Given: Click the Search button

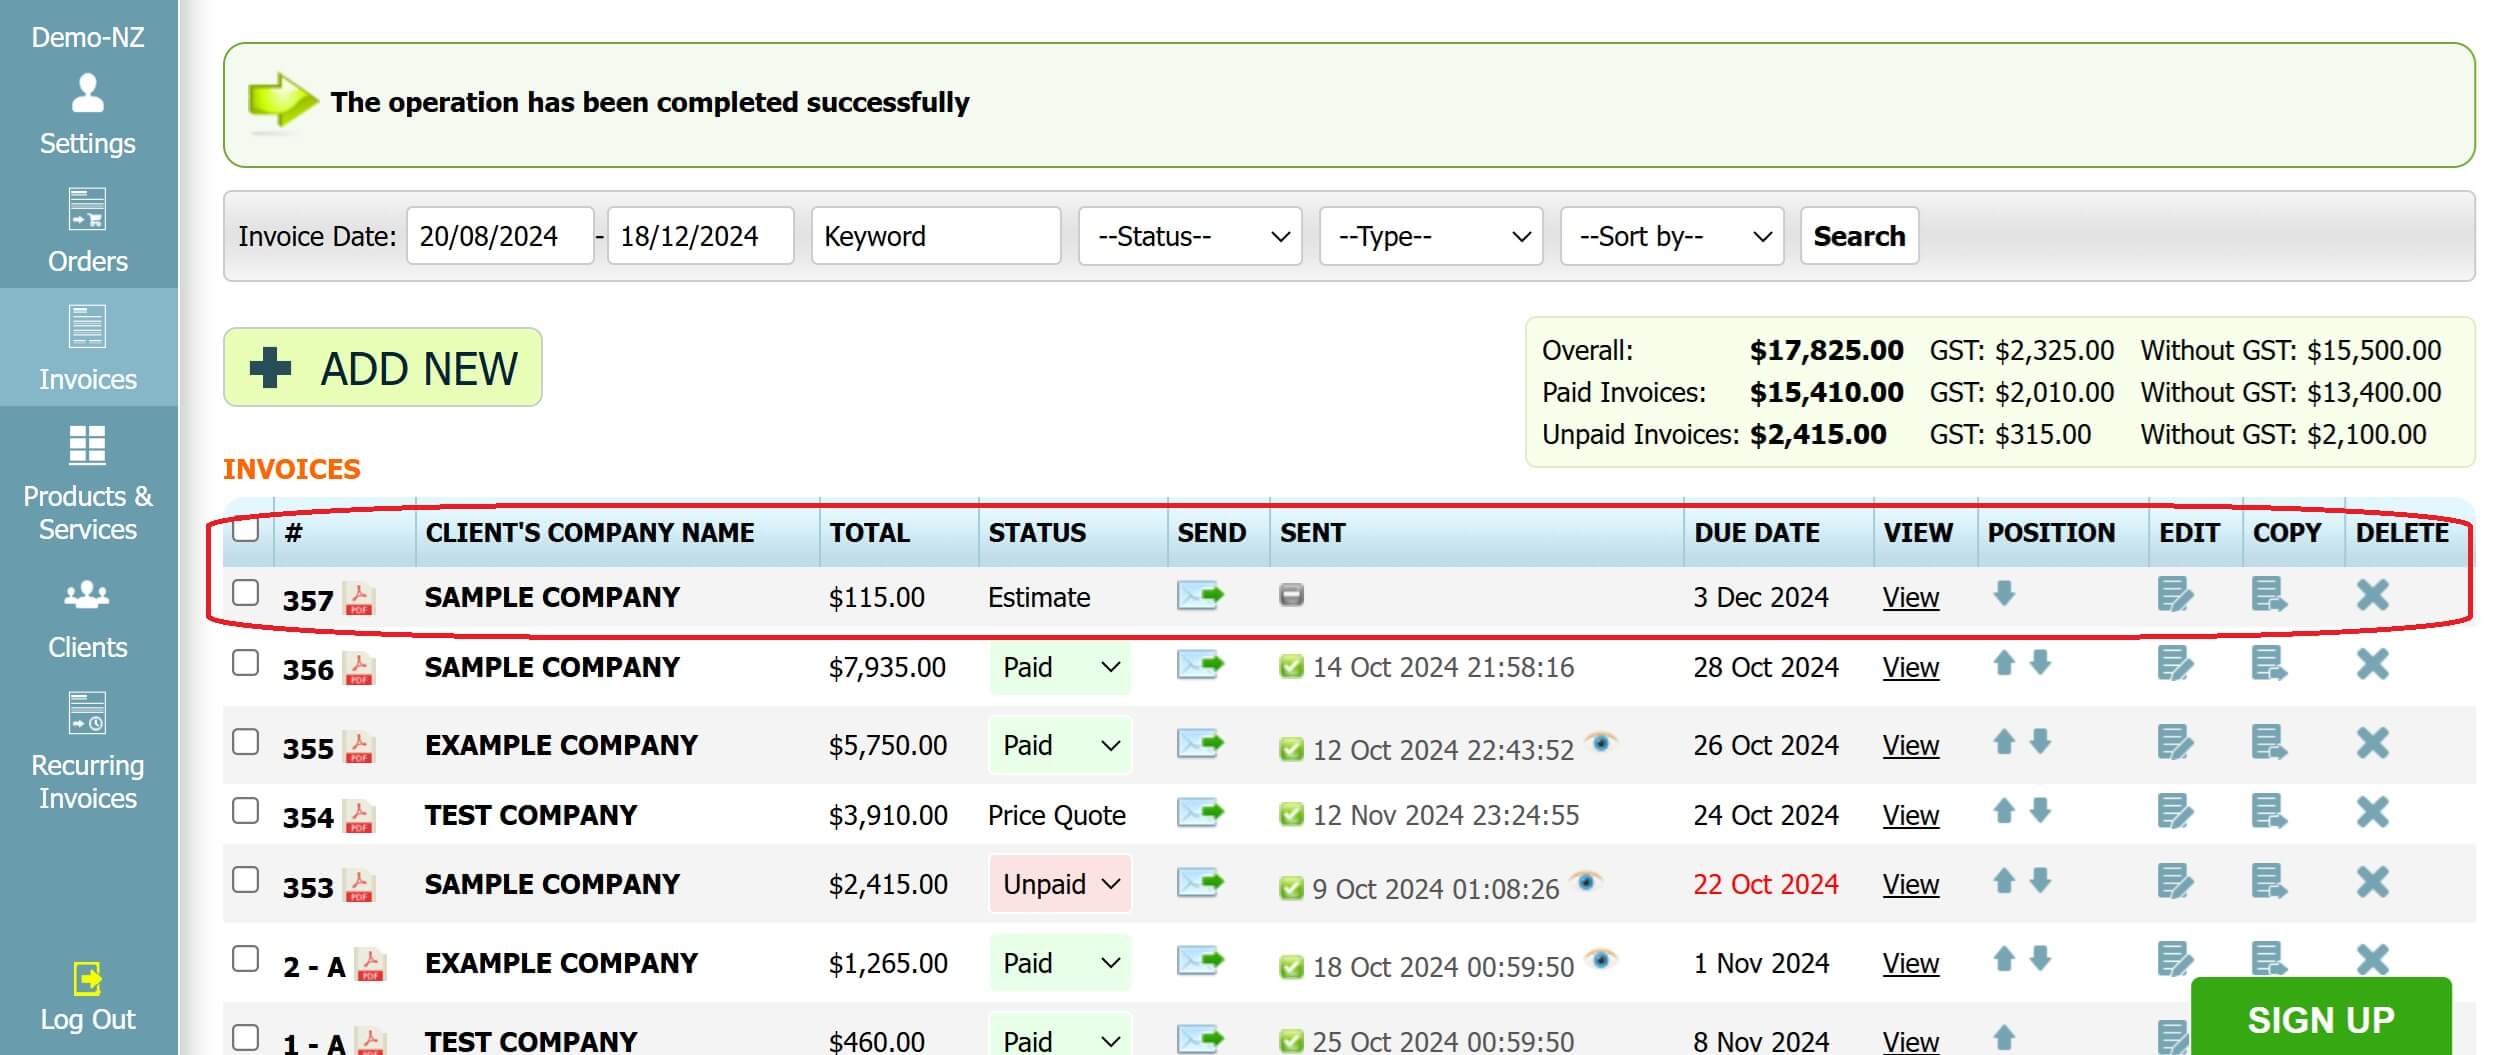Looking at the screenshot, I should pyautogui.click(x=1859, y=236).
